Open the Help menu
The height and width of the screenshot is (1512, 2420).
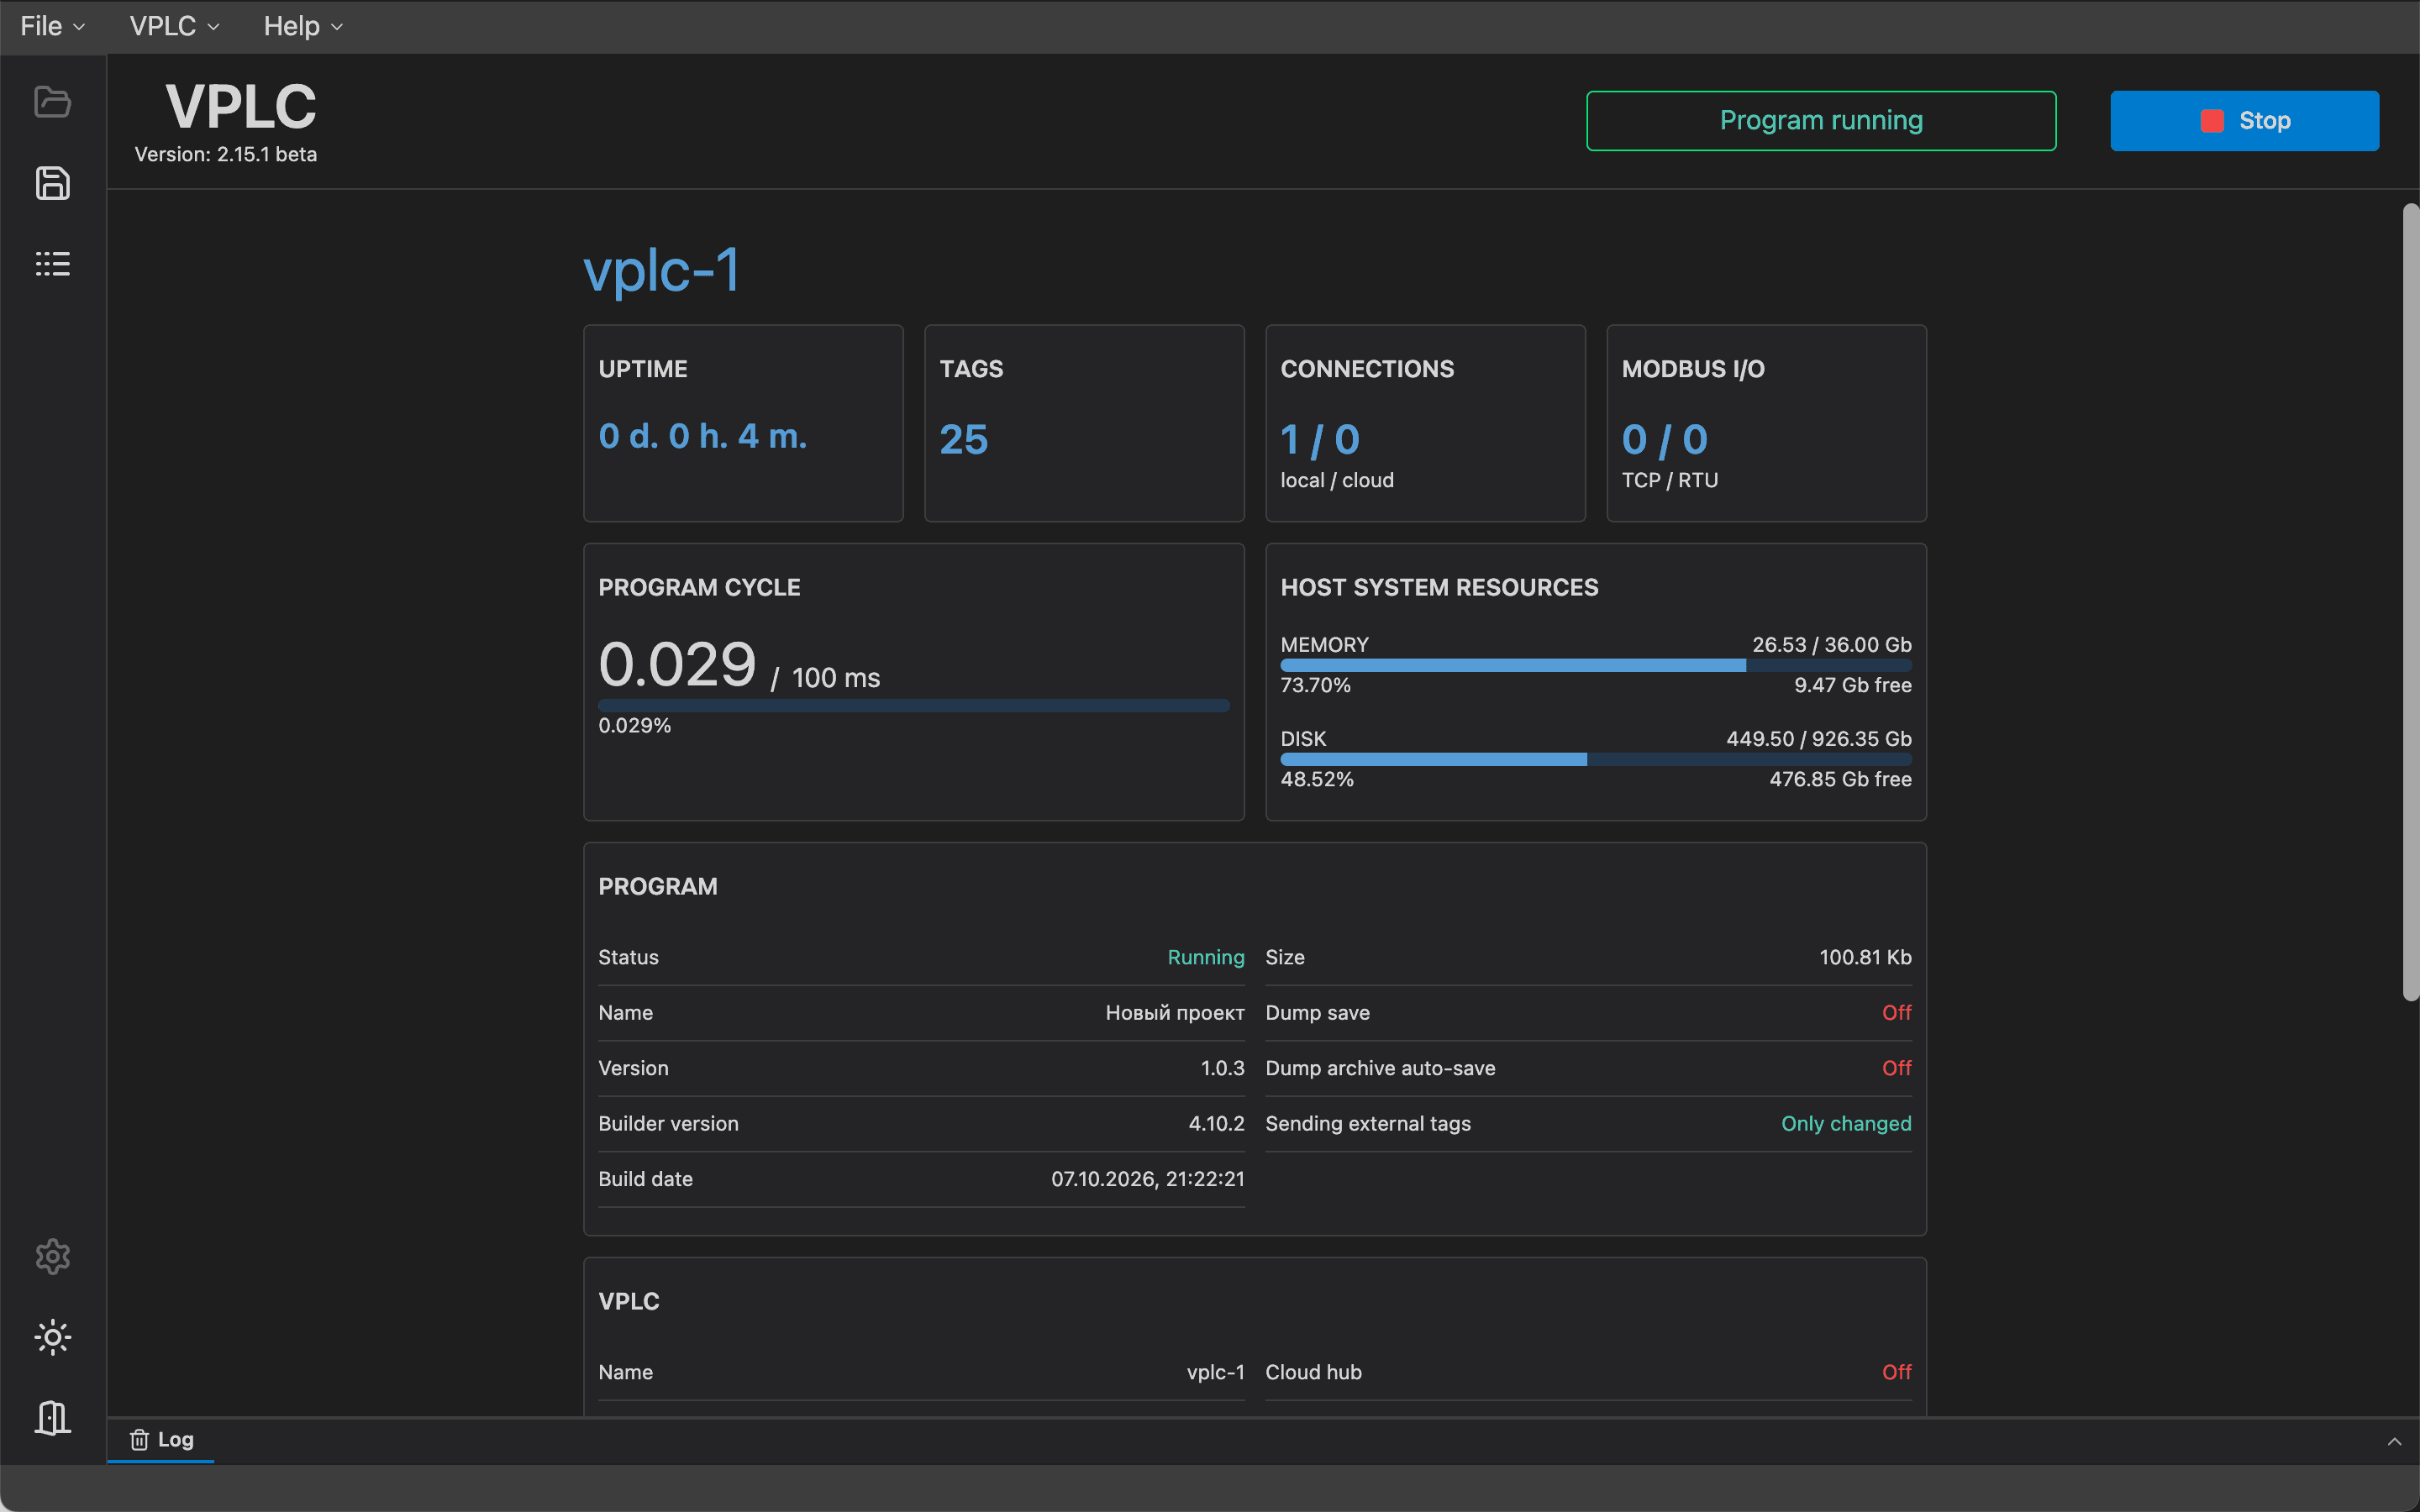[303, 26]
